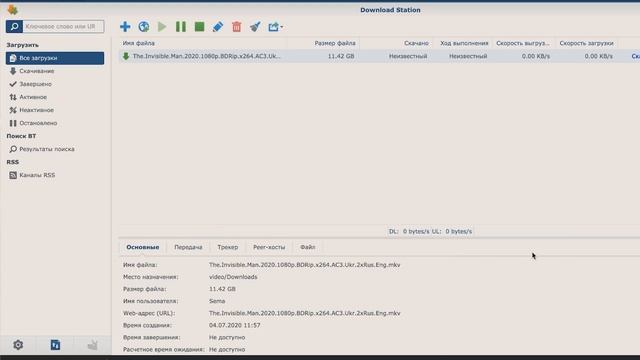640x360 pixels.
Task: Sort by the 'Скорость загрузки' column header
Action: (x=587, y=43)
